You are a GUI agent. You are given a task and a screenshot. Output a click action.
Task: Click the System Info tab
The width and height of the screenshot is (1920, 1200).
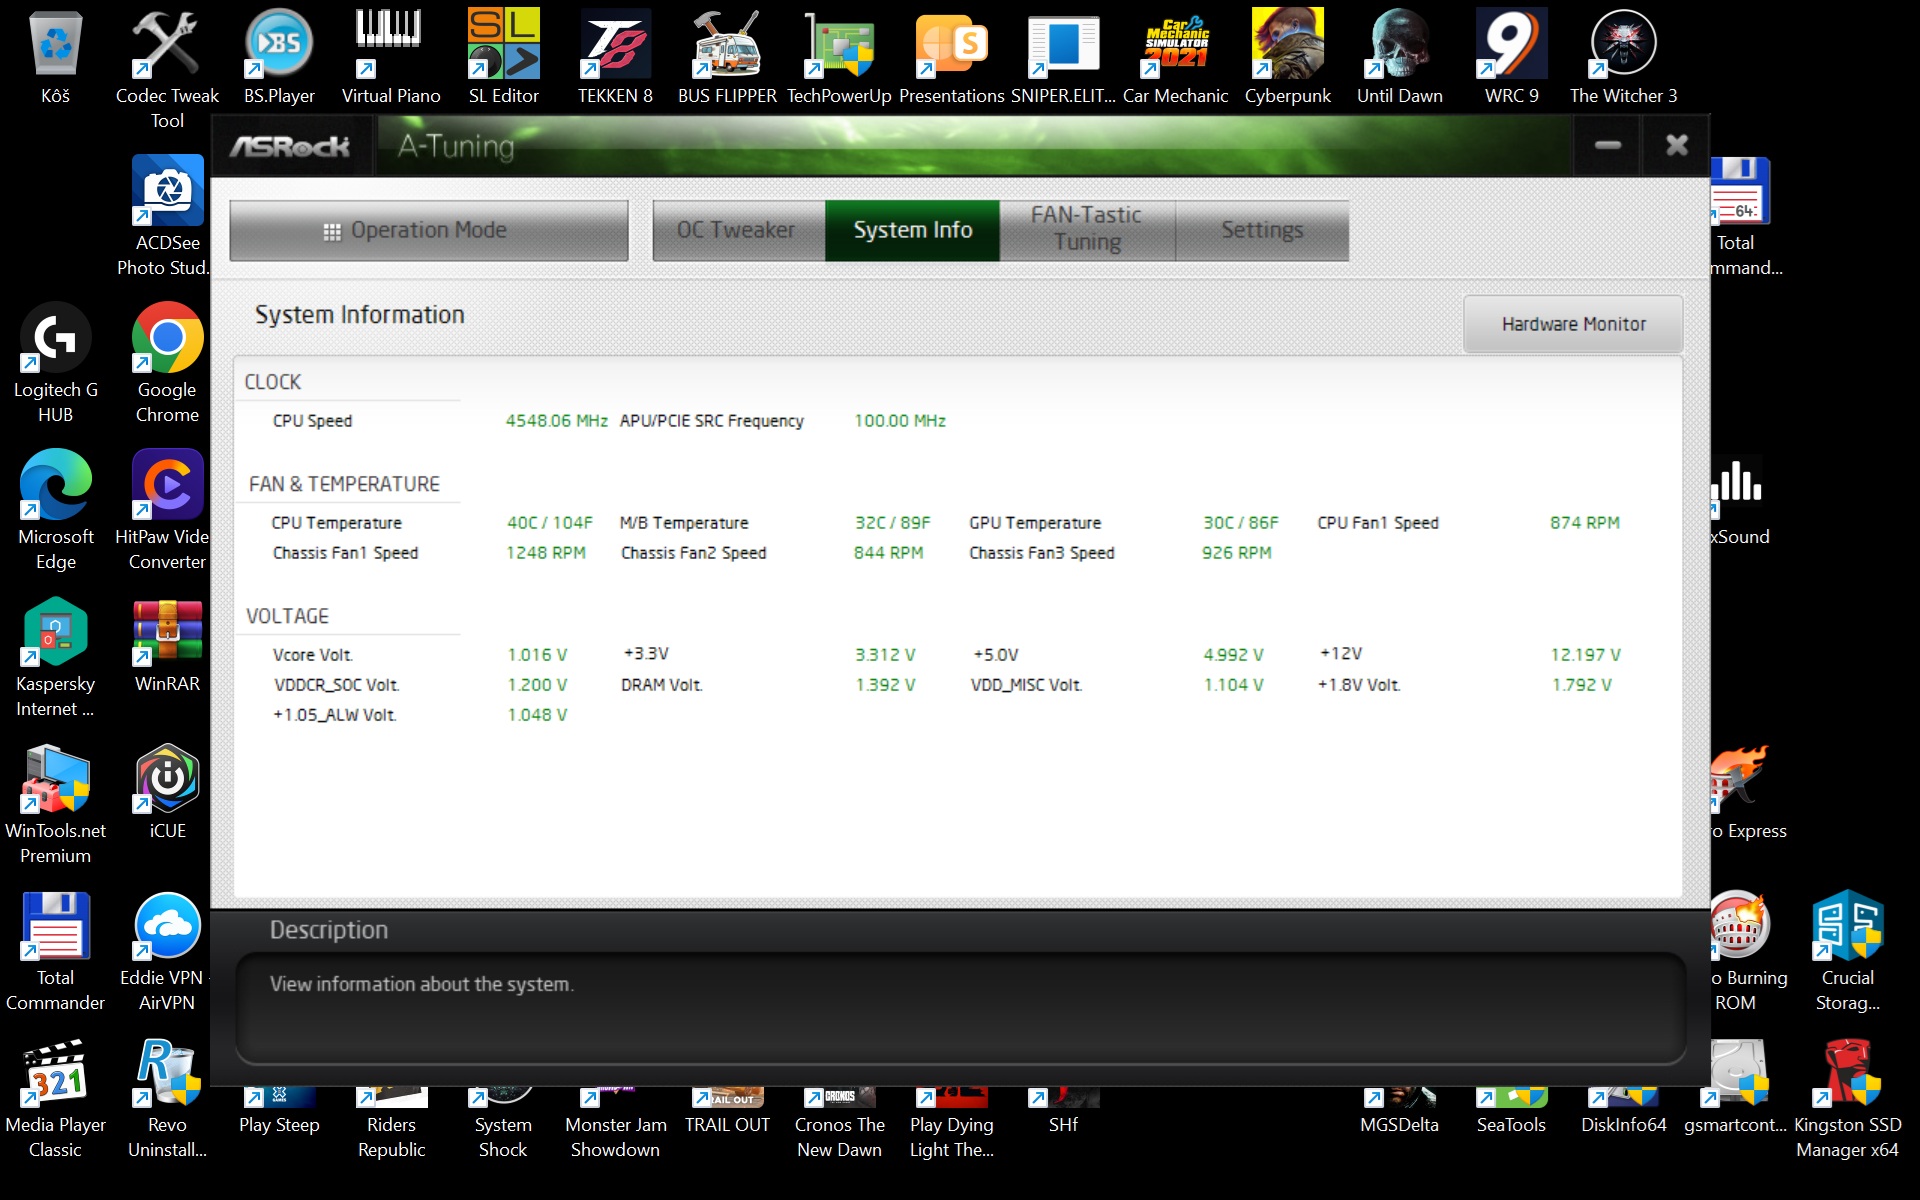[x=912, y=230]
